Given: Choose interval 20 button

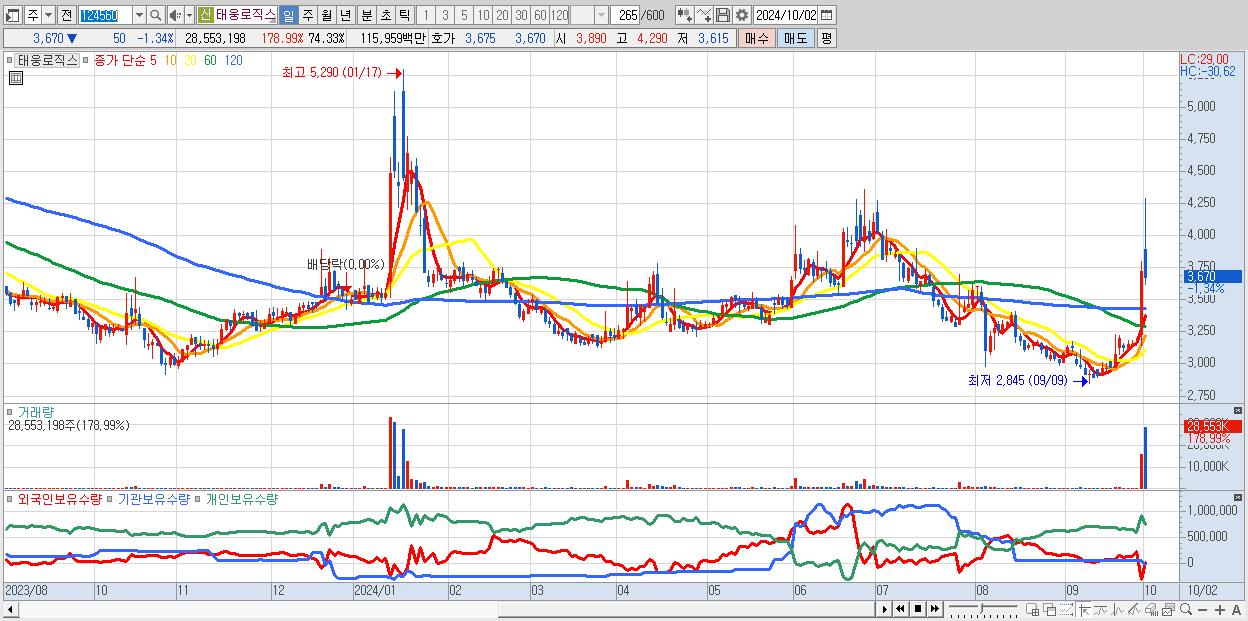Looking at the screenshot, I should point(502,15).
